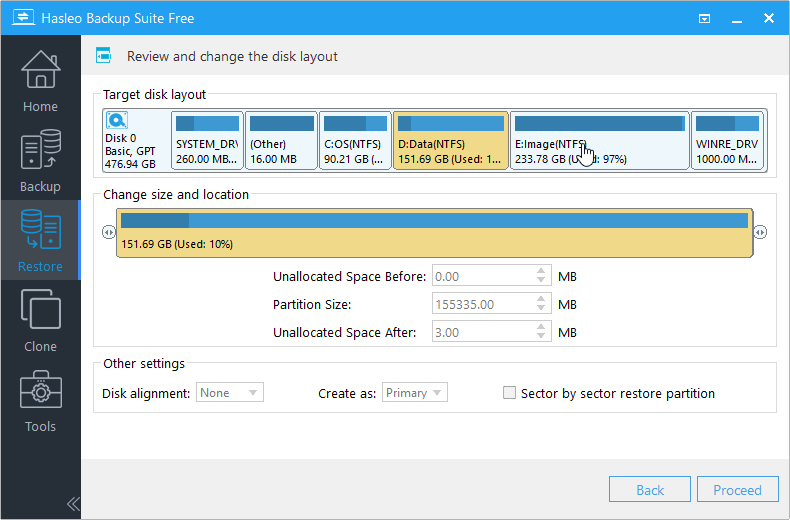Click the Back button
The height and width of the screenshot is (520, 790).
pos(650,490)
